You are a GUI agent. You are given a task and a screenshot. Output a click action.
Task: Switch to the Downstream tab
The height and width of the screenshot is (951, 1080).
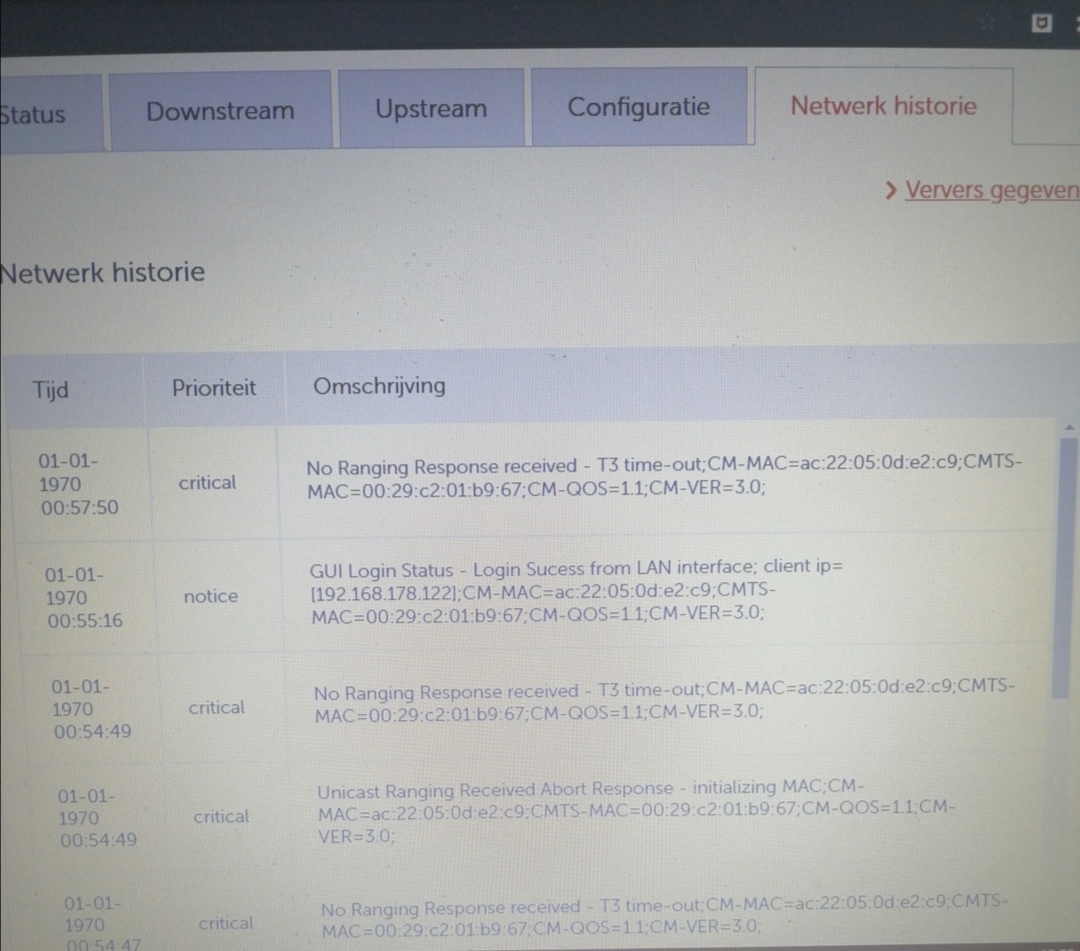(220, 111)
